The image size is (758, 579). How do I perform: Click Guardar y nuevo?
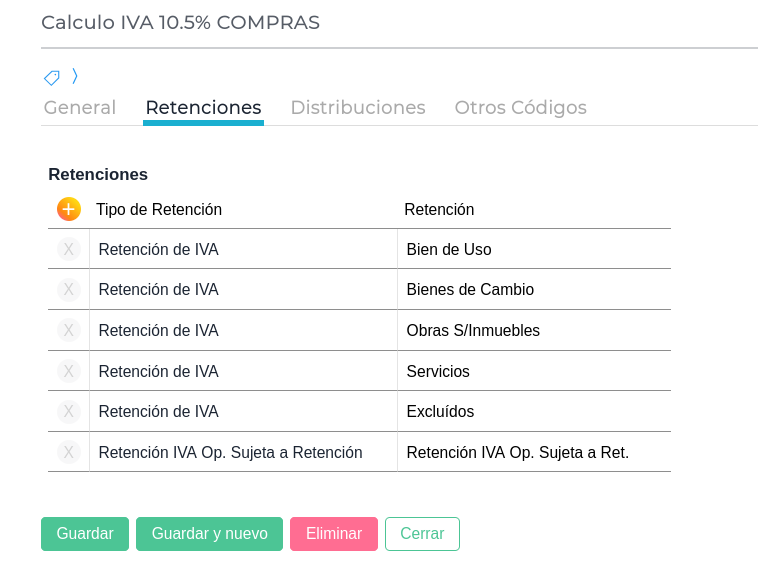click(209, 534)
